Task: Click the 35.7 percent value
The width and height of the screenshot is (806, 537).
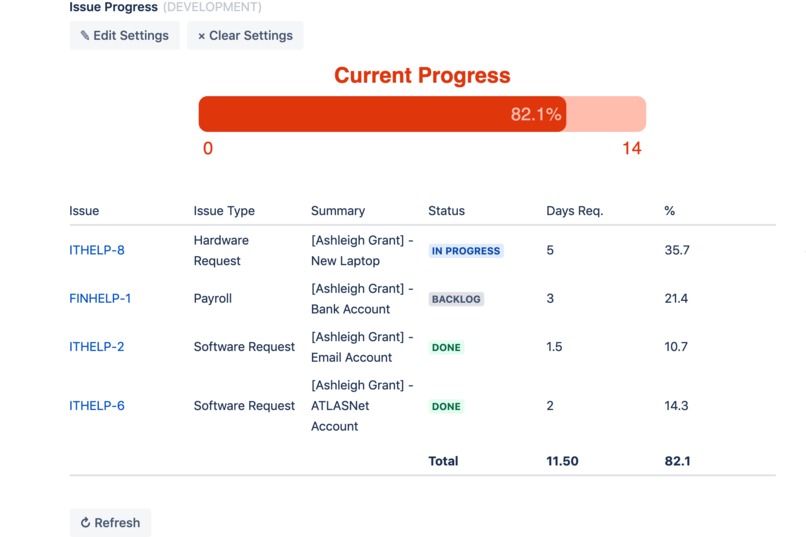Action: (677, 250)
